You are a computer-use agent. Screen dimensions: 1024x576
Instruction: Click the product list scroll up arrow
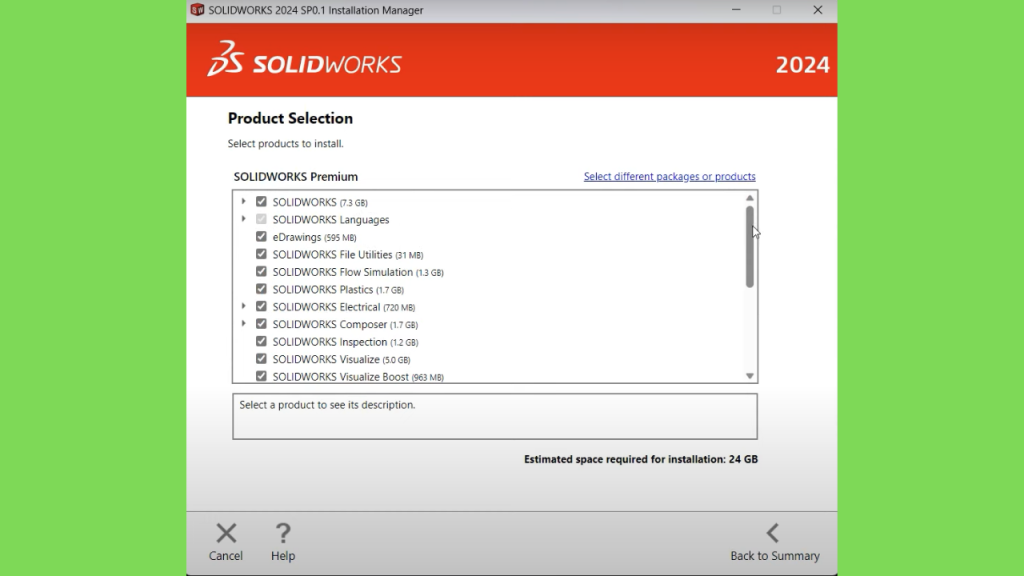(750, 198)
